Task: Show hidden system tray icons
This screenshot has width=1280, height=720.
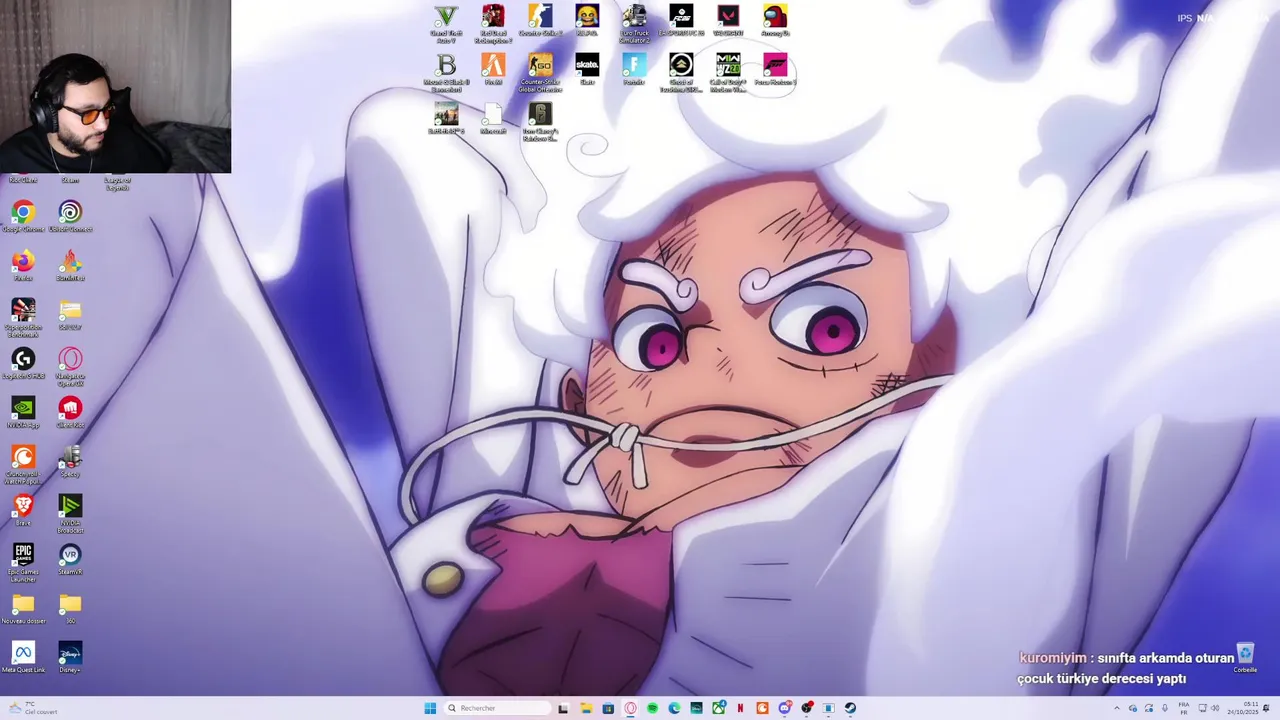Action: pyautogui.click(x=1117, y=708)
